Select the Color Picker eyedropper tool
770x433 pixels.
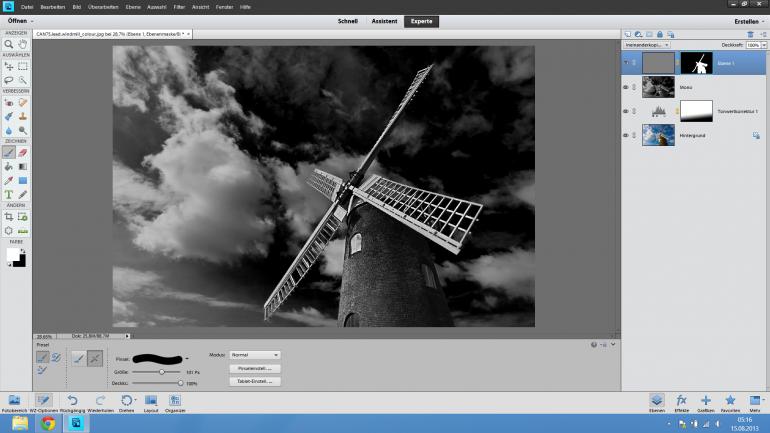coord(9,180)
